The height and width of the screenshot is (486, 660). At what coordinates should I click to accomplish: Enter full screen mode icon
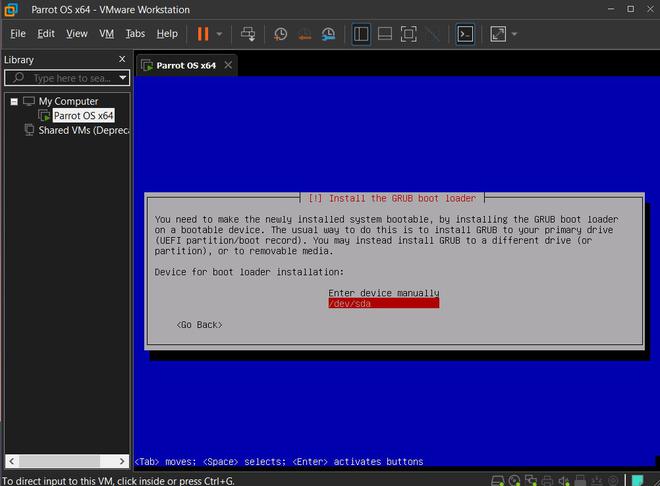(x=409, y=34)
